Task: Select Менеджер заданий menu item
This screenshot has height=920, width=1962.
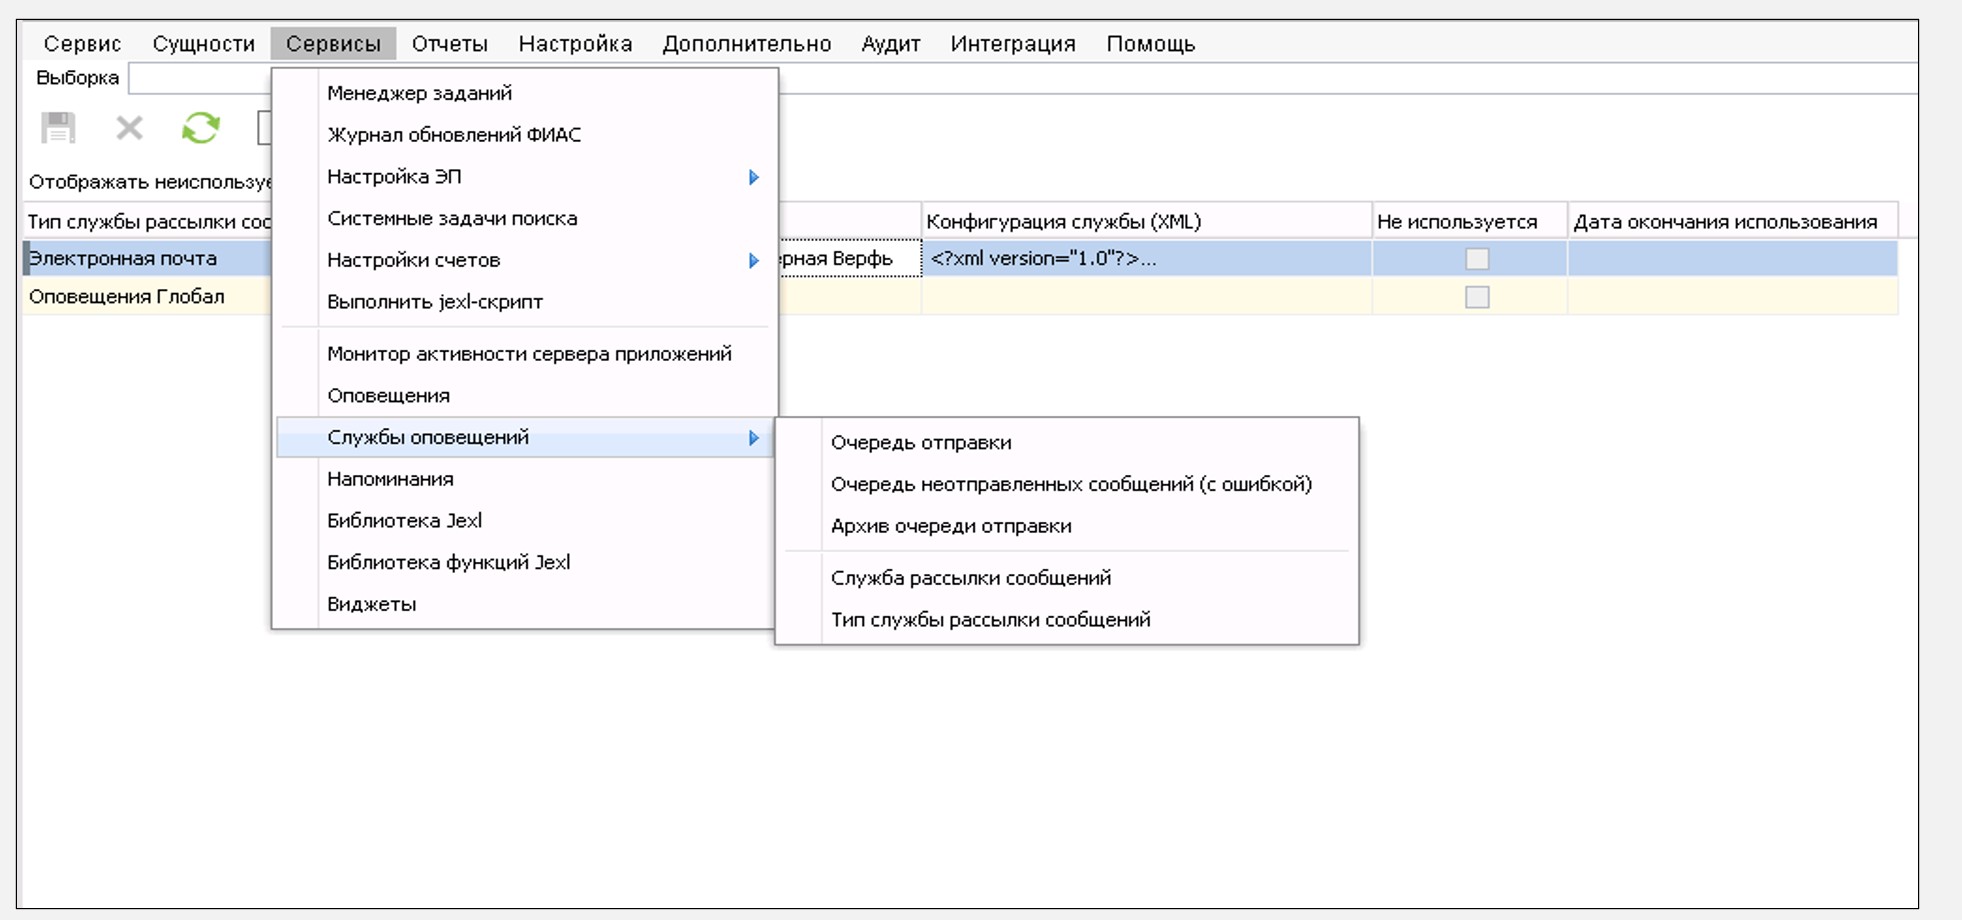Action: coord(419,93)
